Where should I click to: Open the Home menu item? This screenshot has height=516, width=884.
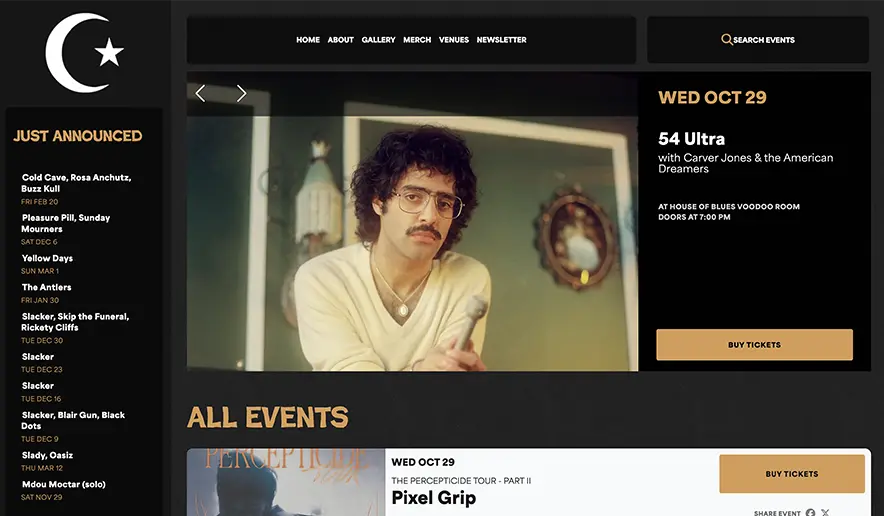(x=308, y=39)
